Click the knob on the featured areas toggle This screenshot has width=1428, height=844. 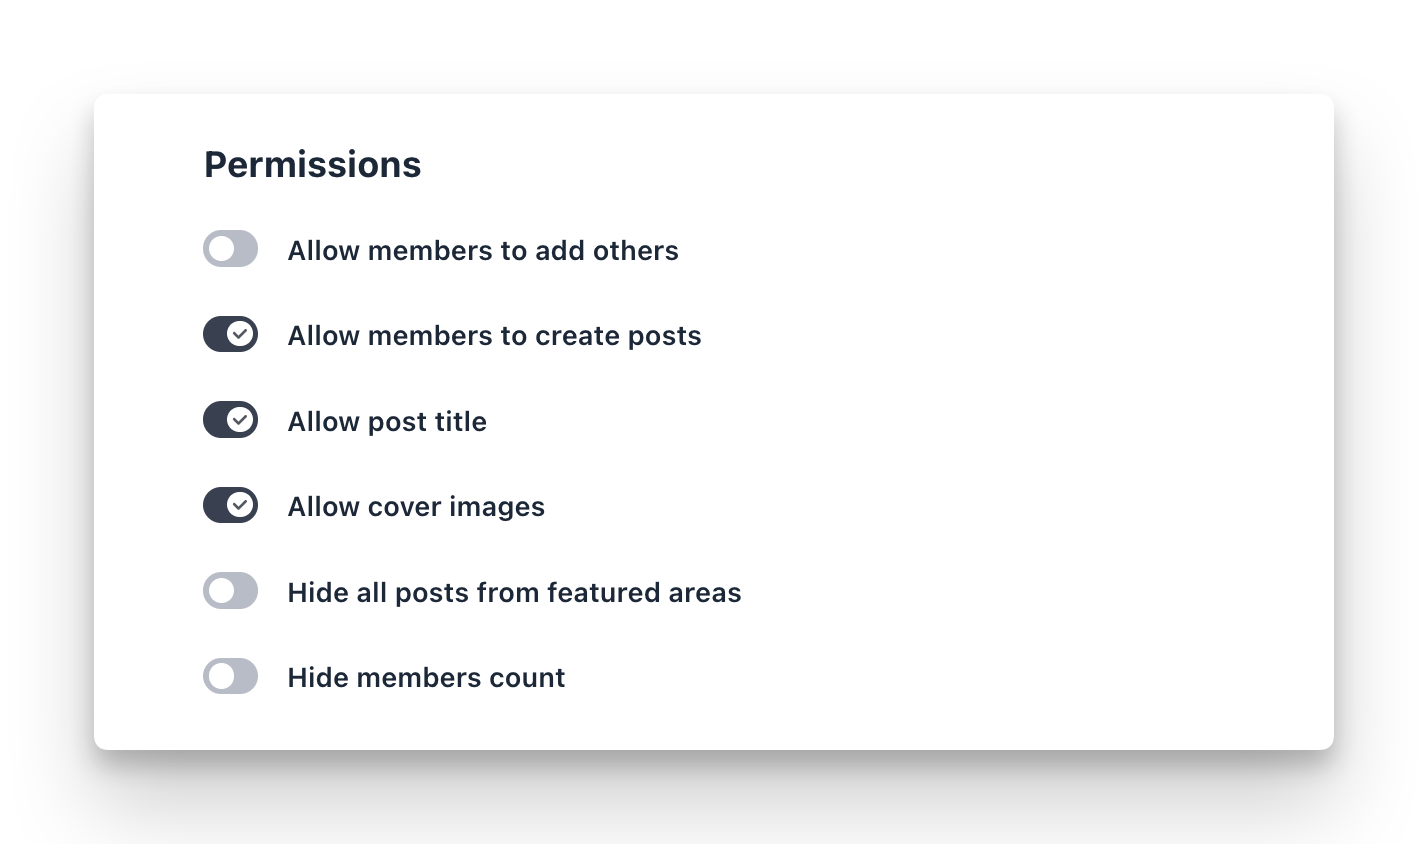[x=220, y=591]
